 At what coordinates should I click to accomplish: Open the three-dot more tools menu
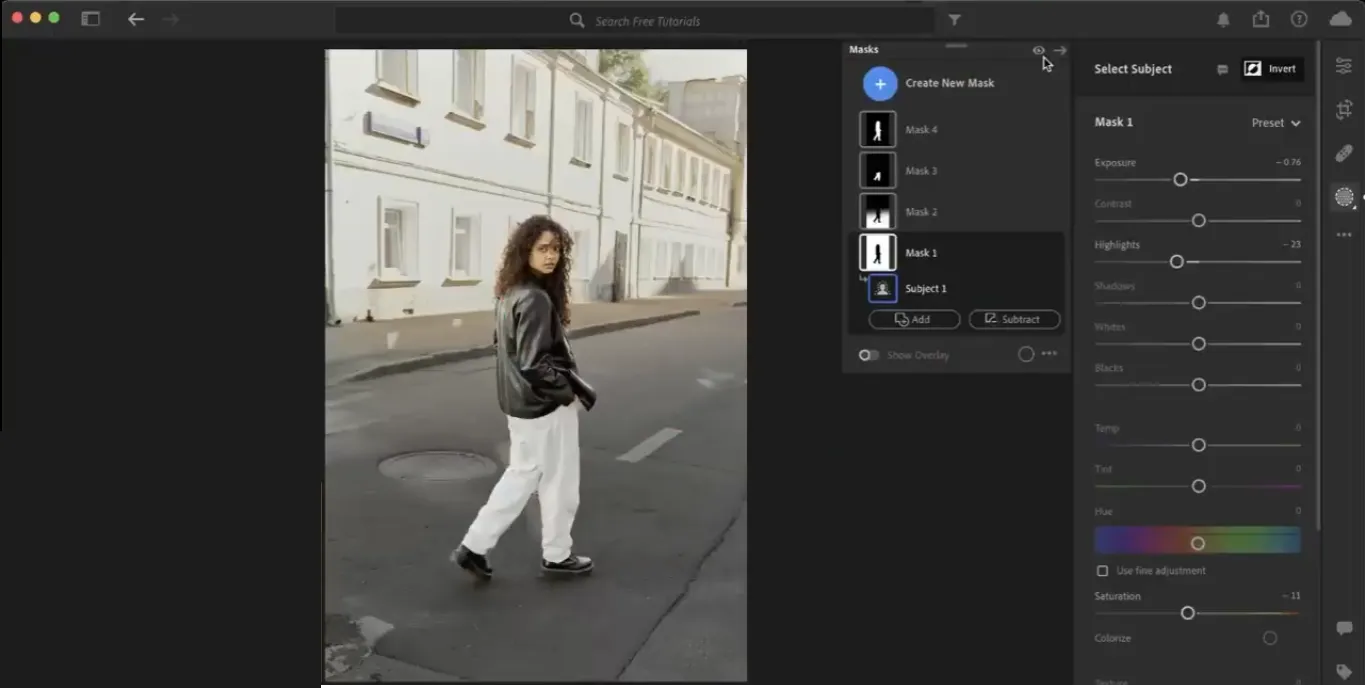pyautogui.click(x=1343, y=235)
